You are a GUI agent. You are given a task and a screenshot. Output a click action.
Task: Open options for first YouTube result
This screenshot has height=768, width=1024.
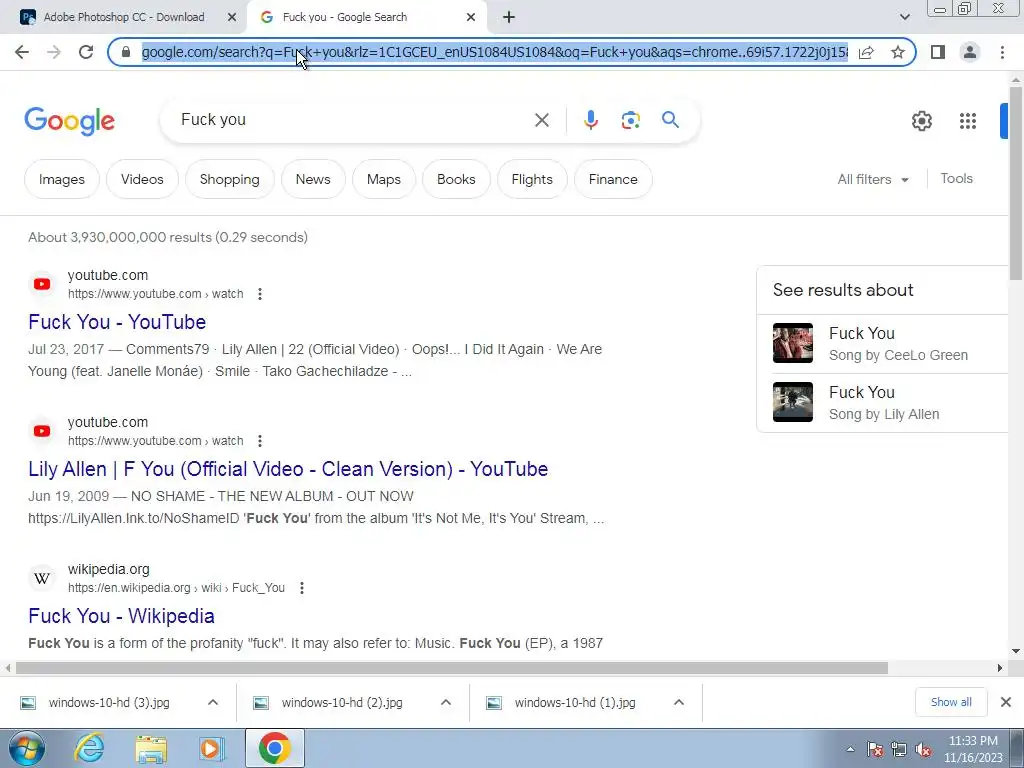(260, 294)
